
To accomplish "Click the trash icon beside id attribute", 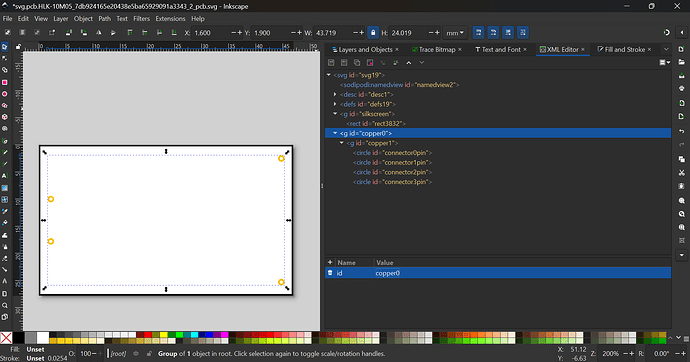I will click(x=330, y=273).
